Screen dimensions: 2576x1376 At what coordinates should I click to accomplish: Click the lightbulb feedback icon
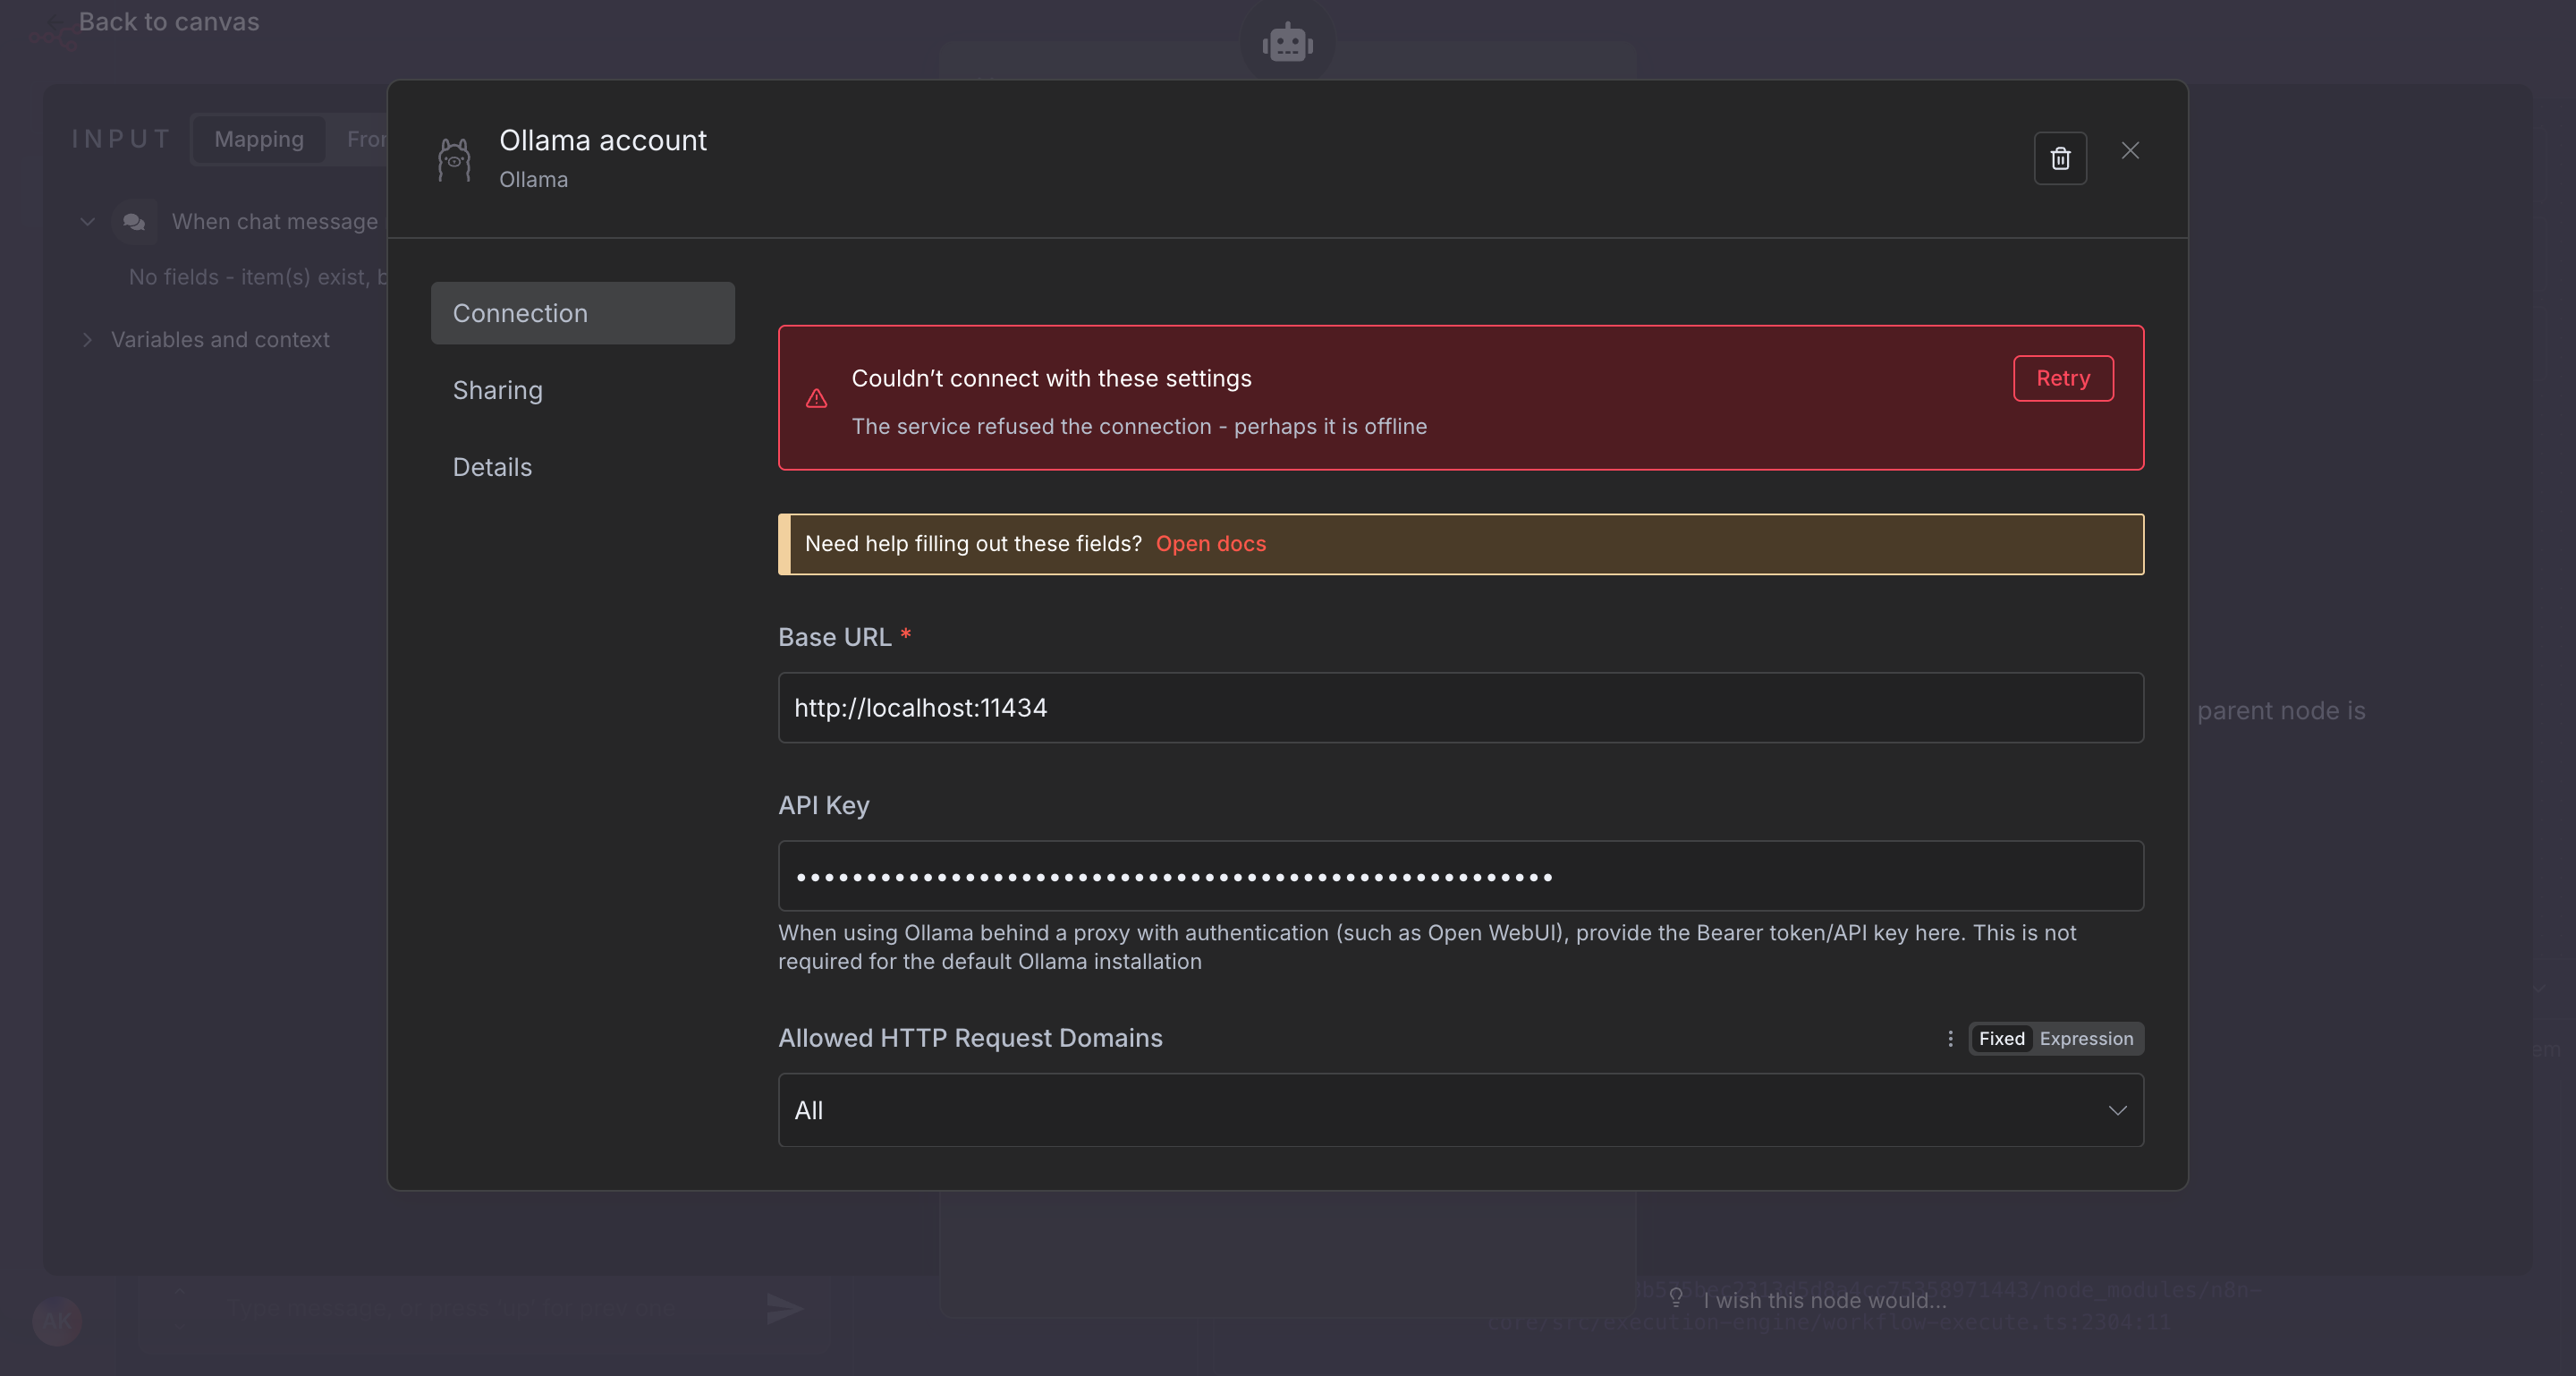point(1676,1298)
